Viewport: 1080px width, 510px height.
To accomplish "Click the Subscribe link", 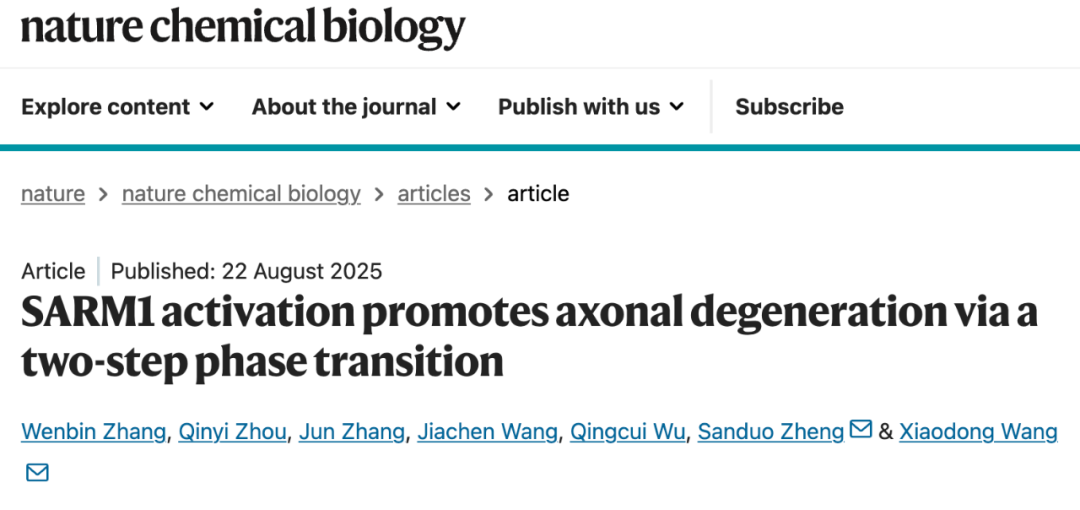I will (x=789, y=106).
